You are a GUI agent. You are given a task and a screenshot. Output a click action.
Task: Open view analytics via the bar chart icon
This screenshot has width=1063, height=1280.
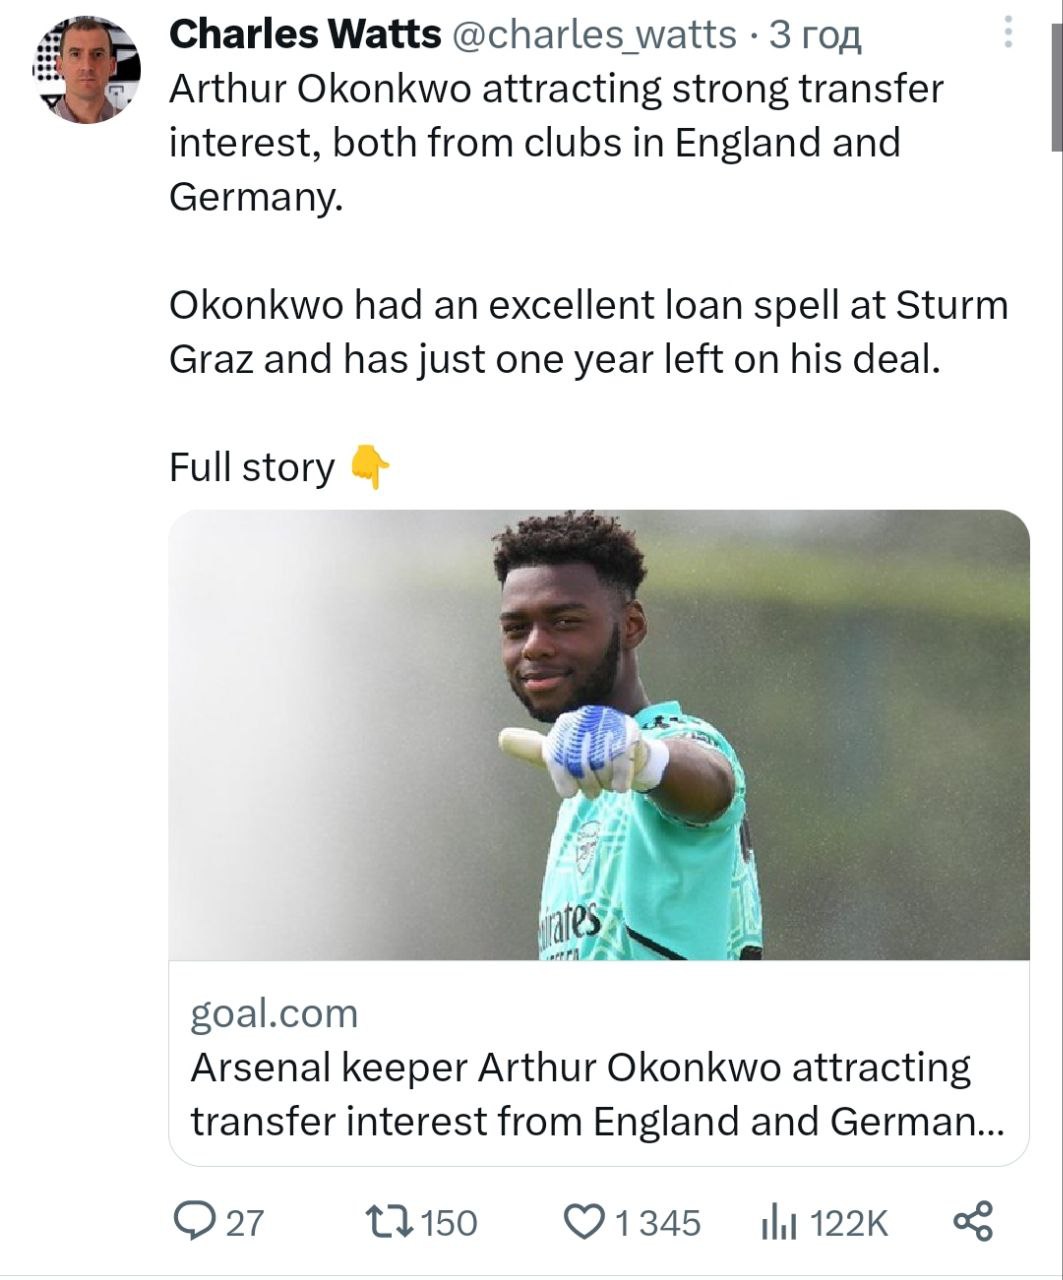(779, 1222)
